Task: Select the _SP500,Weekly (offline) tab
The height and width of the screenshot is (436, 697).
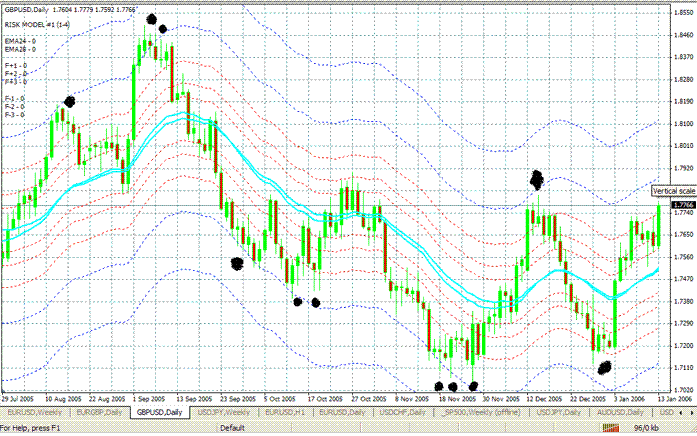Action: pos(481,412)
